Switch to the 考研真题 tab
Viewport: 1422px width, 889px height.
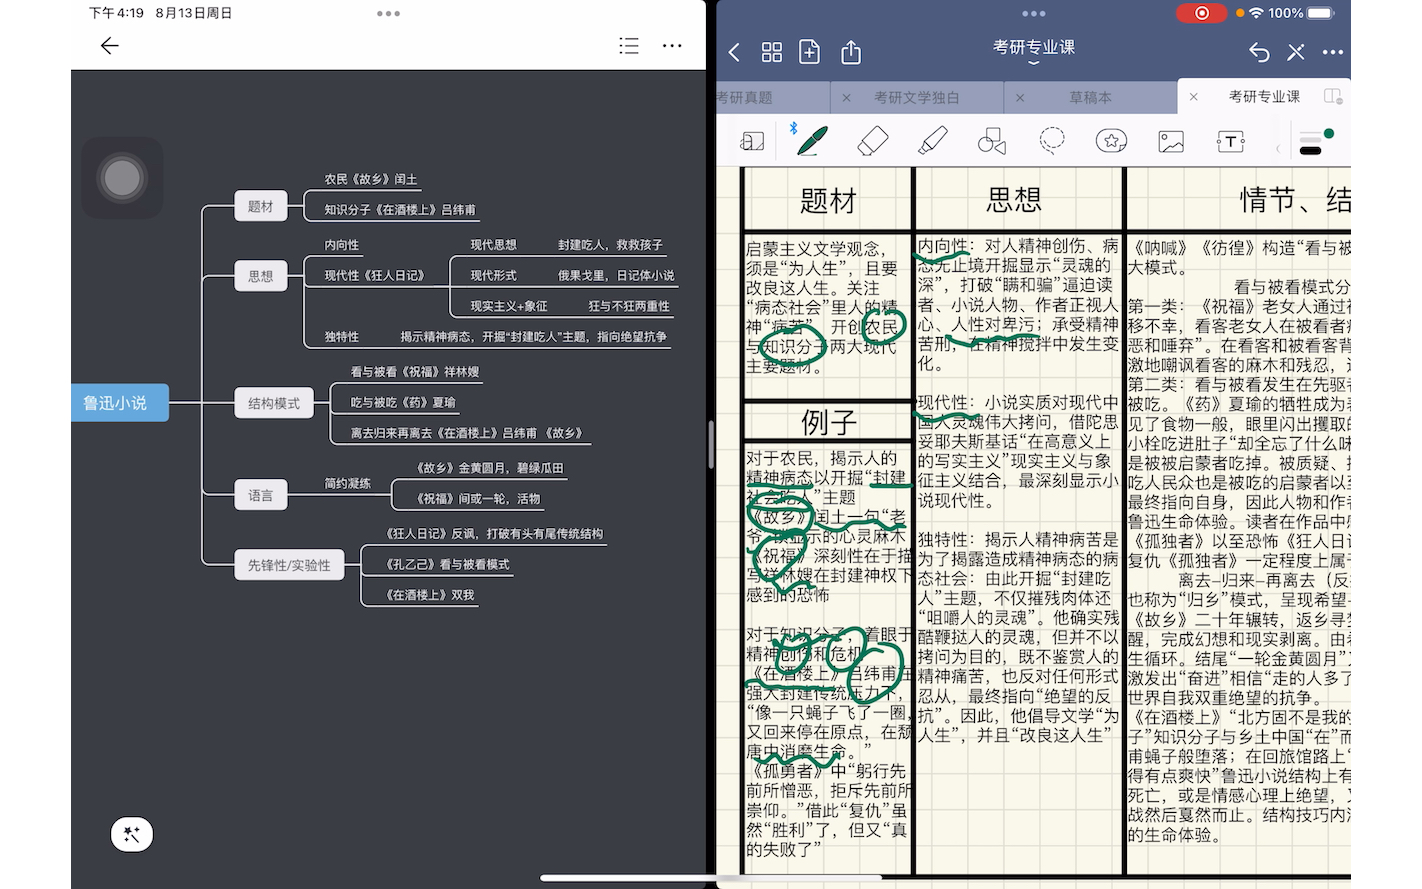(x=745, y=97)
